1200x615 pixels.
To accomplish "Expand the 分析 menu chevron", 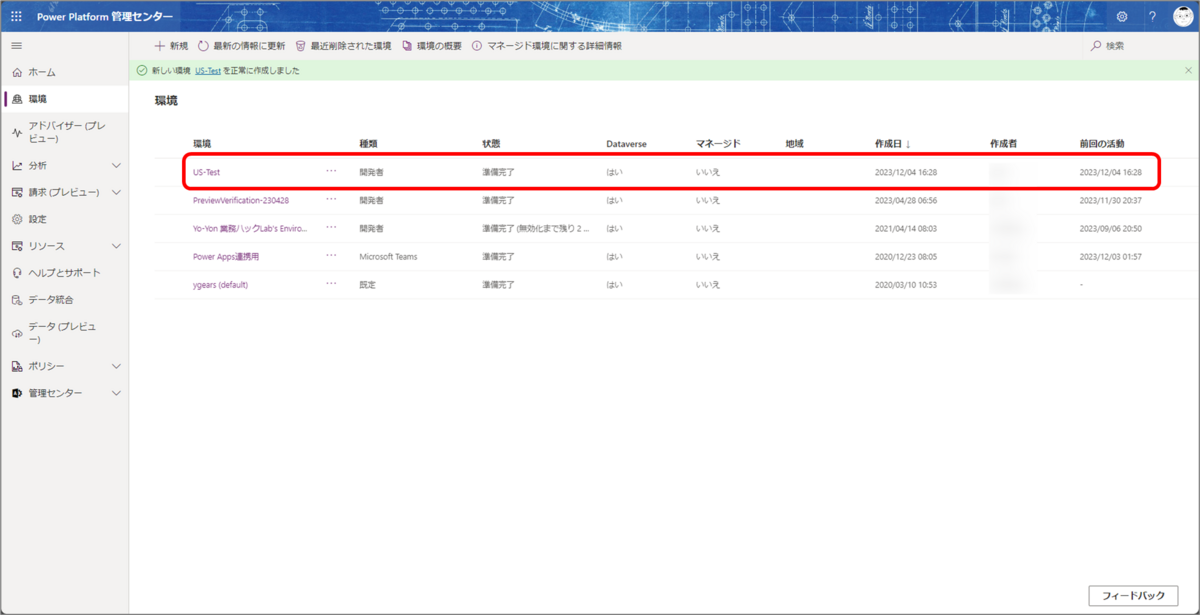I will (116, 166).
